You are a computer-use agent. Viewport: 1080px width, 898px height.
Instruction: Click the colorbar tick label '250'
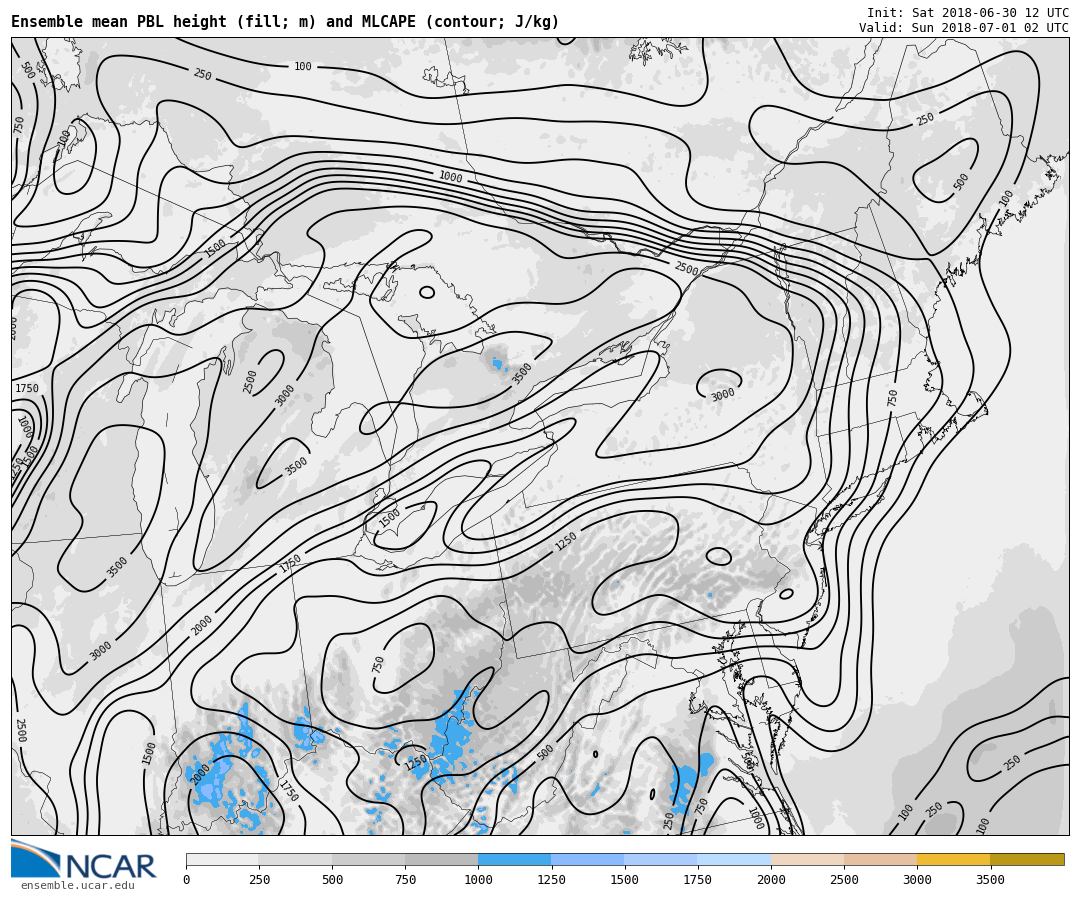pos(259,879)
